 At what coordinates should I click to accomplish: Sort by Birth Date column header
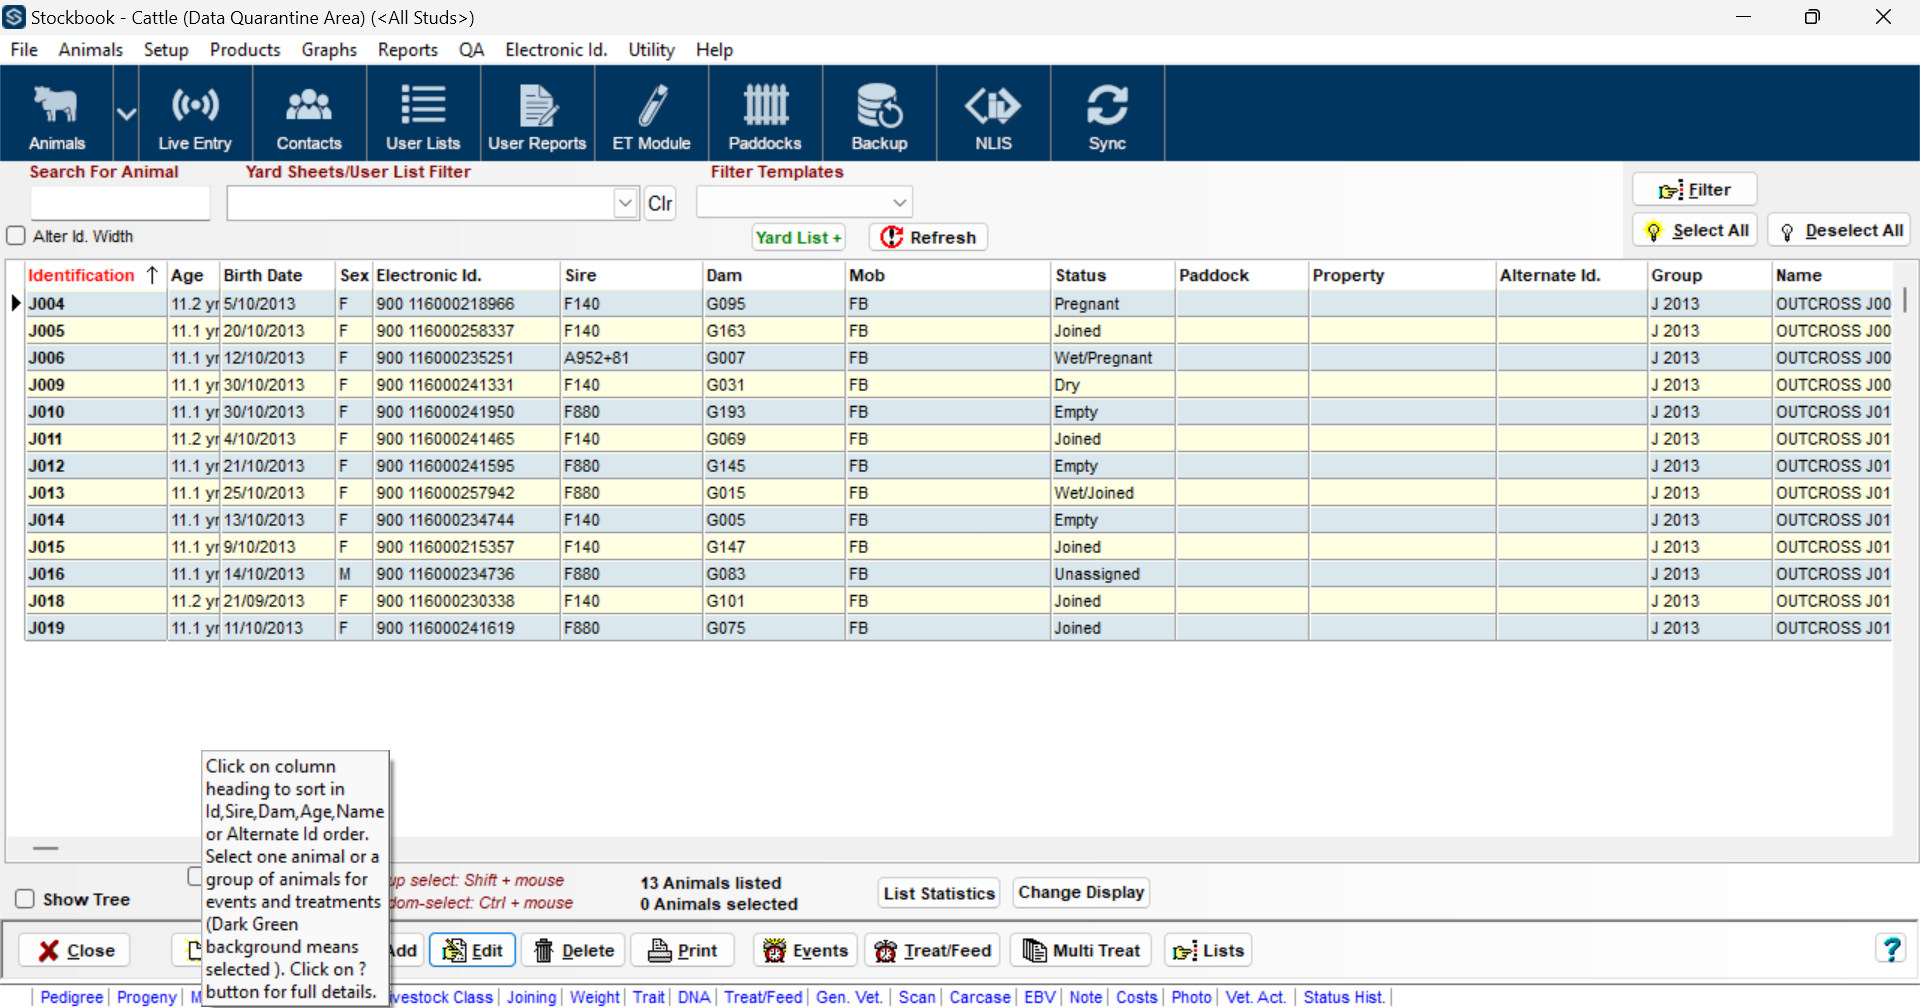[x=277, y=275]
